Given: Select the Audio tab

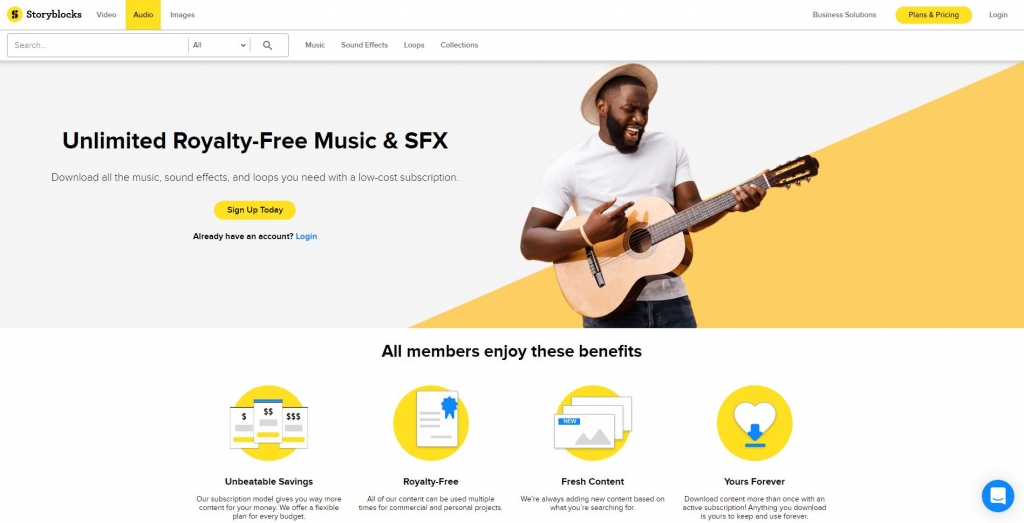Looking at the screenshot, I should [x=143, y=14].
